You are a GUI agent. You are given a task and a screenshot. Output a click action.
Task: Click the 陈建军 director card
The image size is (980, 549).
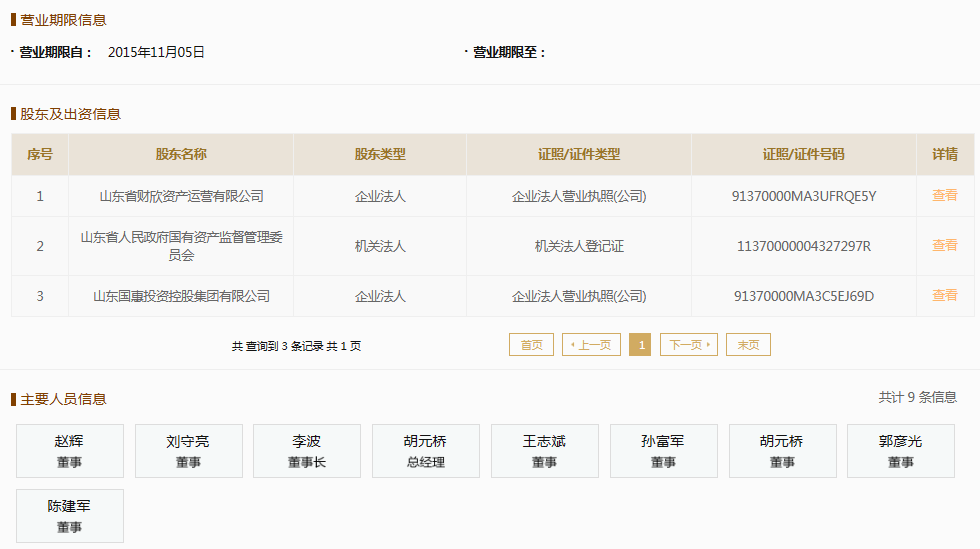70,516
